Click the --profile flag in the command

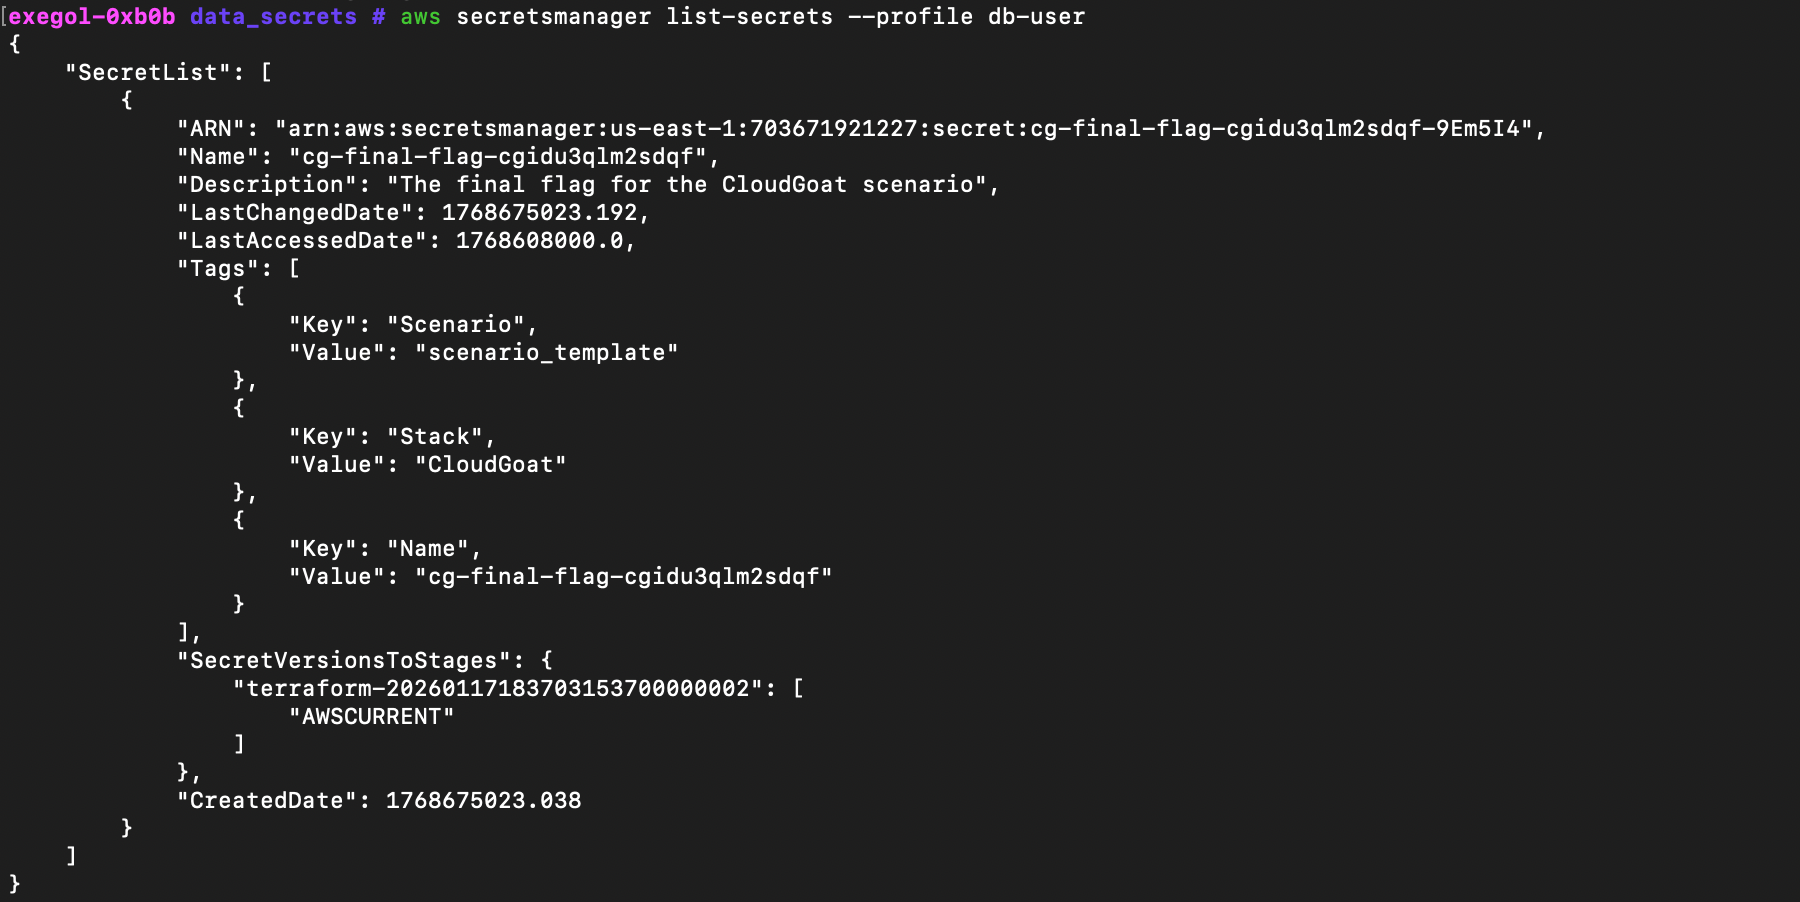[910, 16]
